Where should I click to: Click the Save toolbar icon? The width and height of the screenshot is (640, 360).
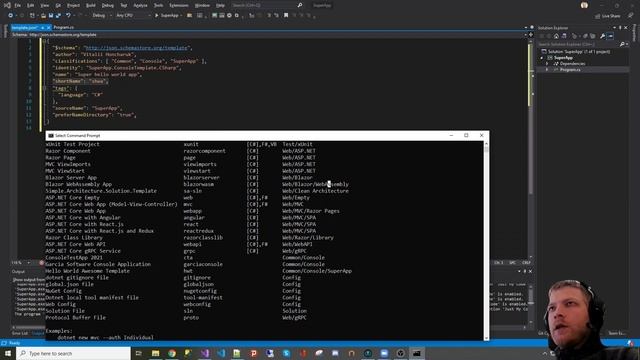click(x=51, y=16)
